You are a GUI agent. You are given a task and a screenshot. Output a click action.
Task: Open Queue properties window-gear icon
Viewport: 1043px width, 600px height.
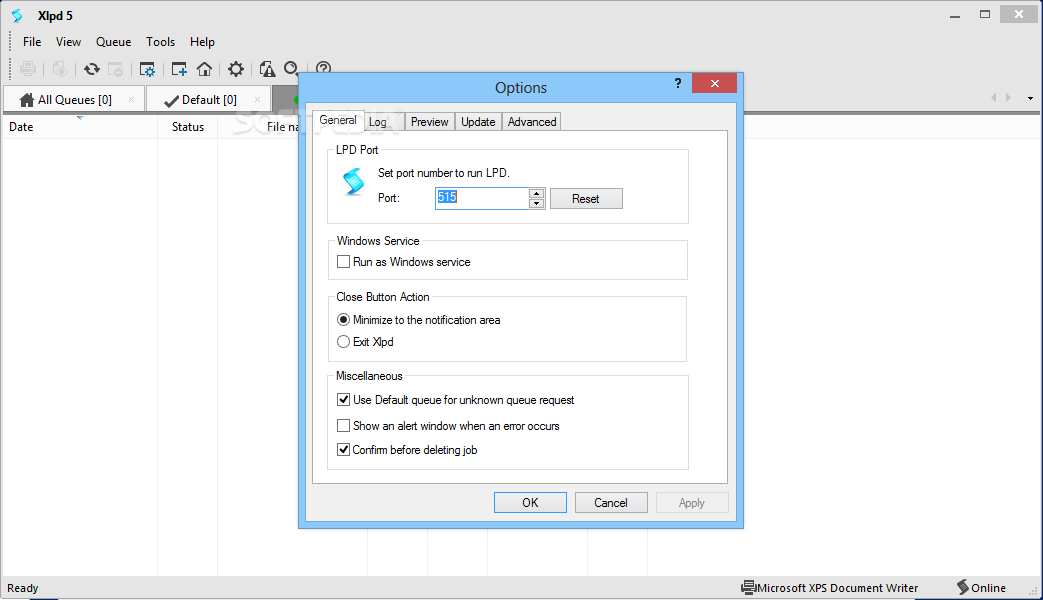pyautogui.click(x=147, y=69)
